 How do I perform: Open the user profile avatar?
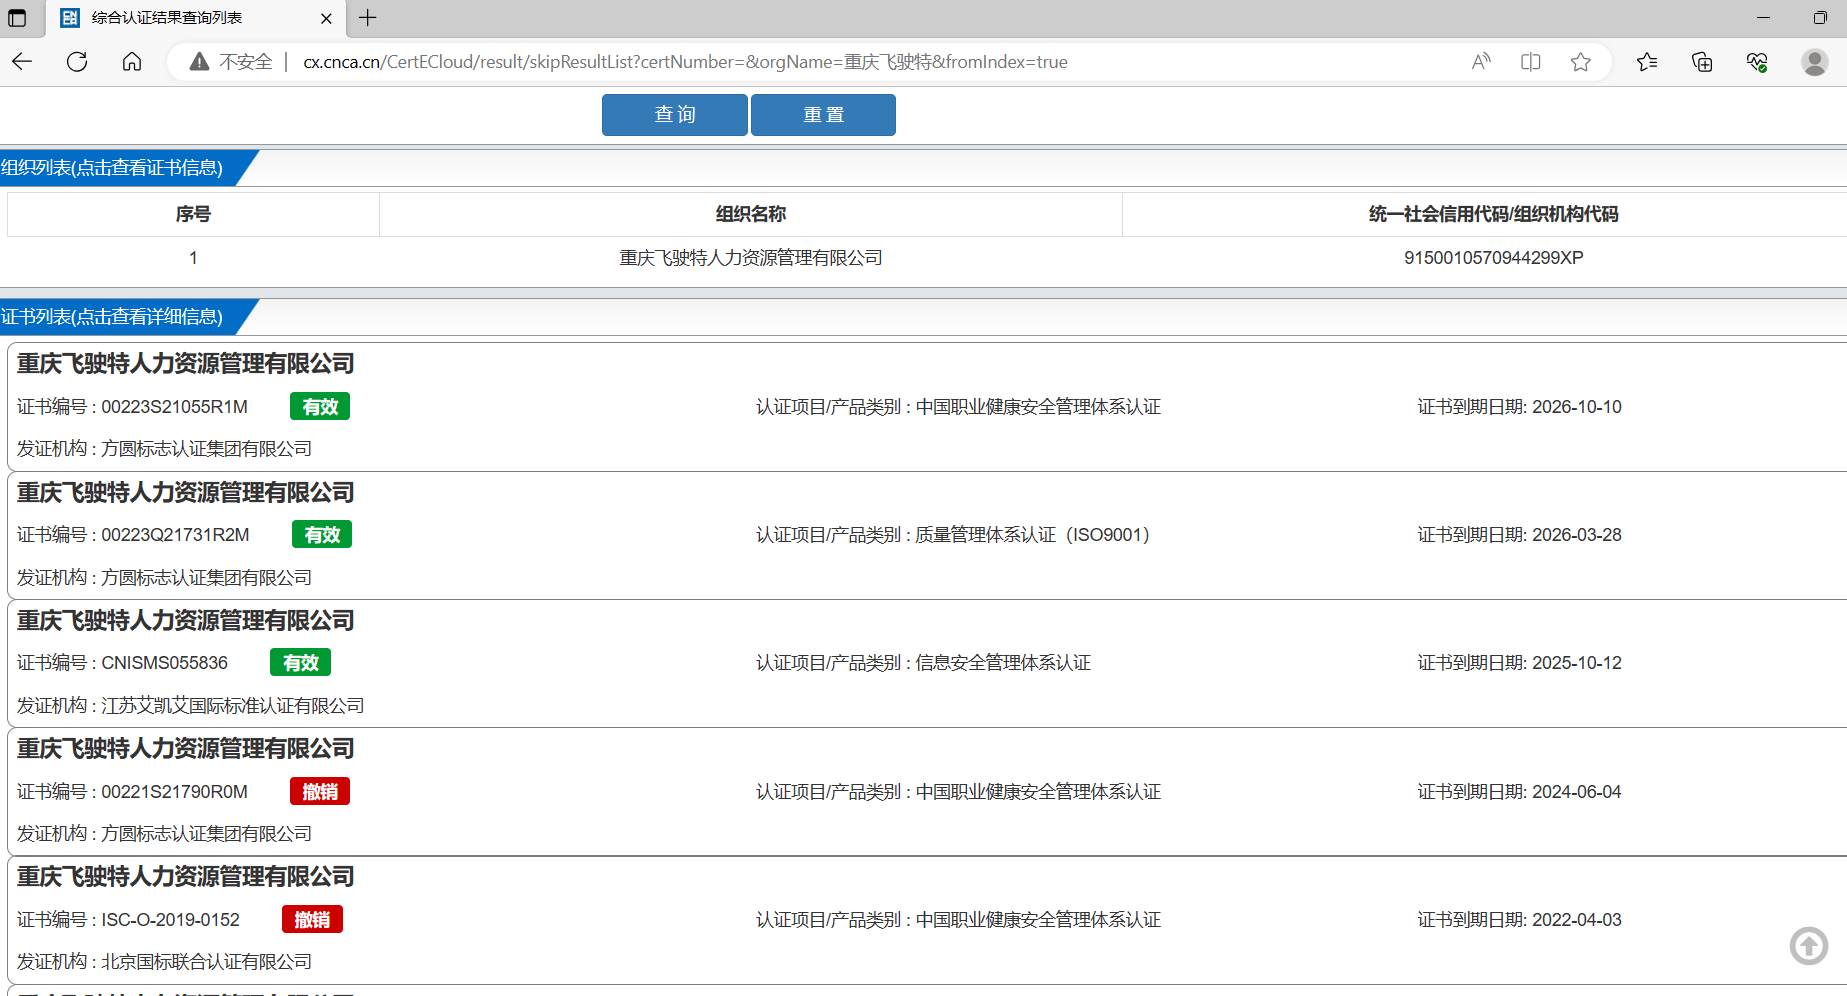tap(1814, 62)
